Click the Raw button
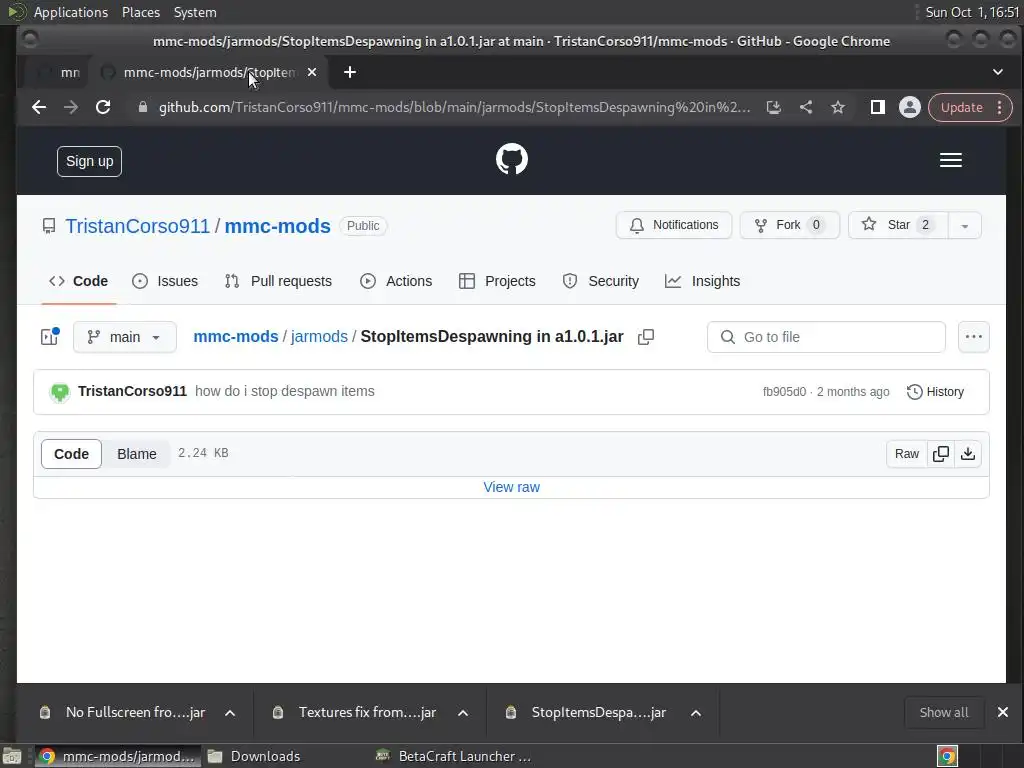Screen dimensions: 1024x768 (x=907, y=454)
